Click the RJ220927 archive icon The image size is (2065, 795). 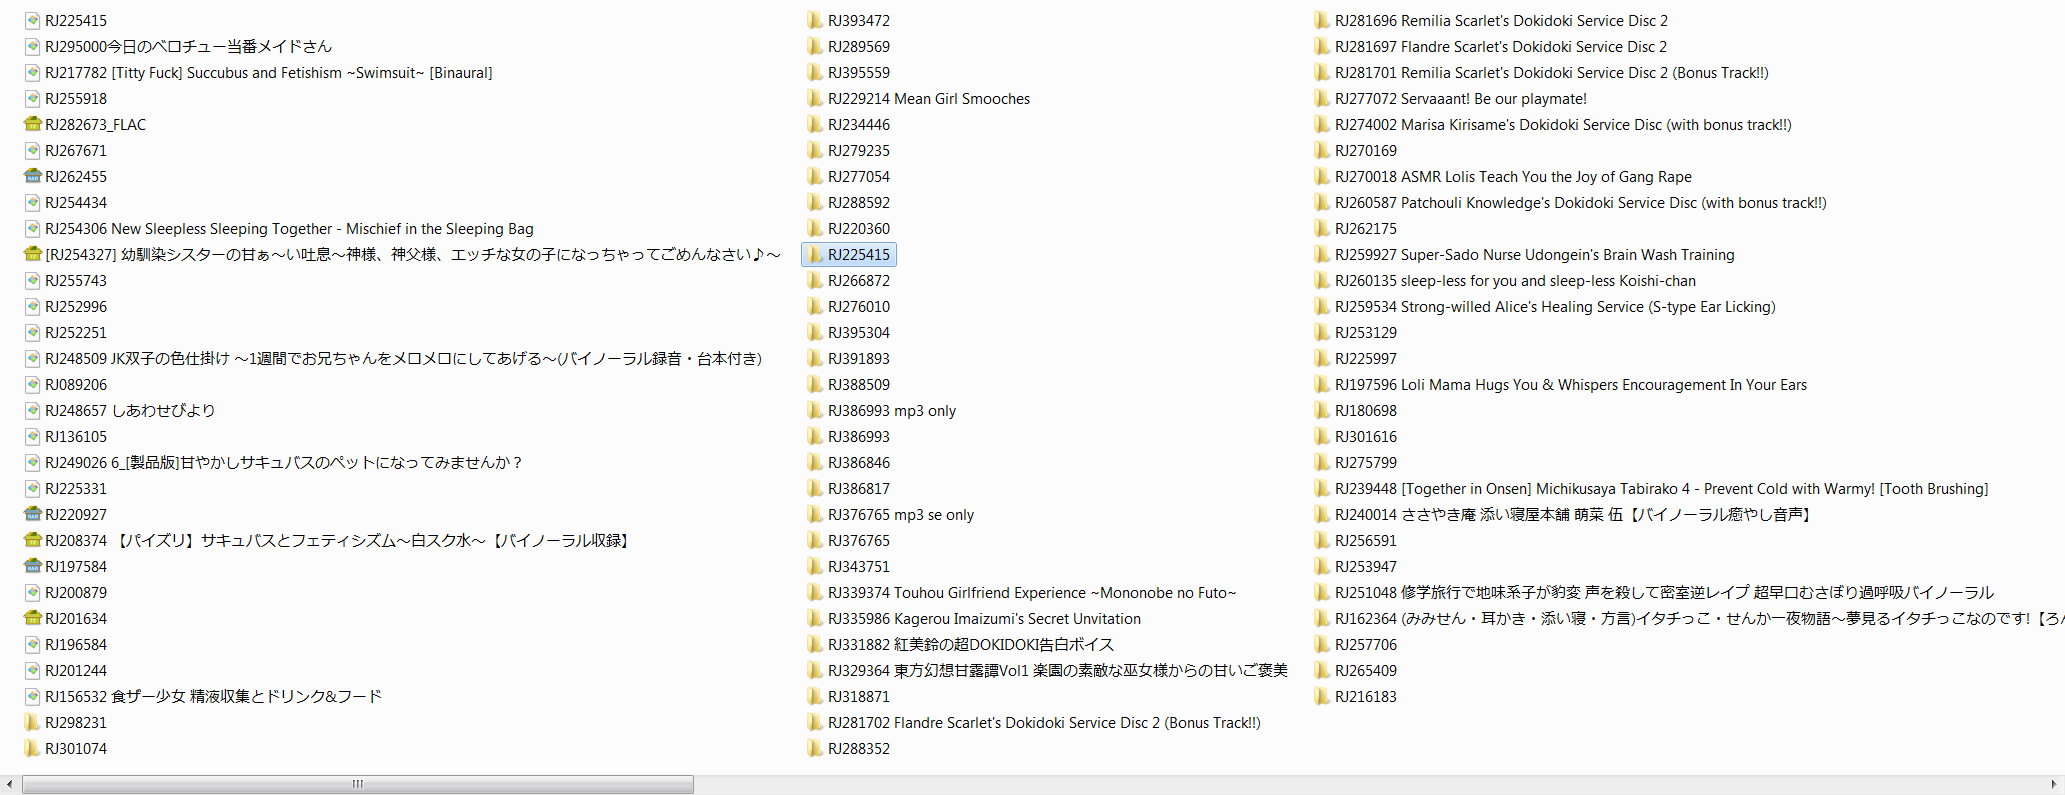point(32,515)
